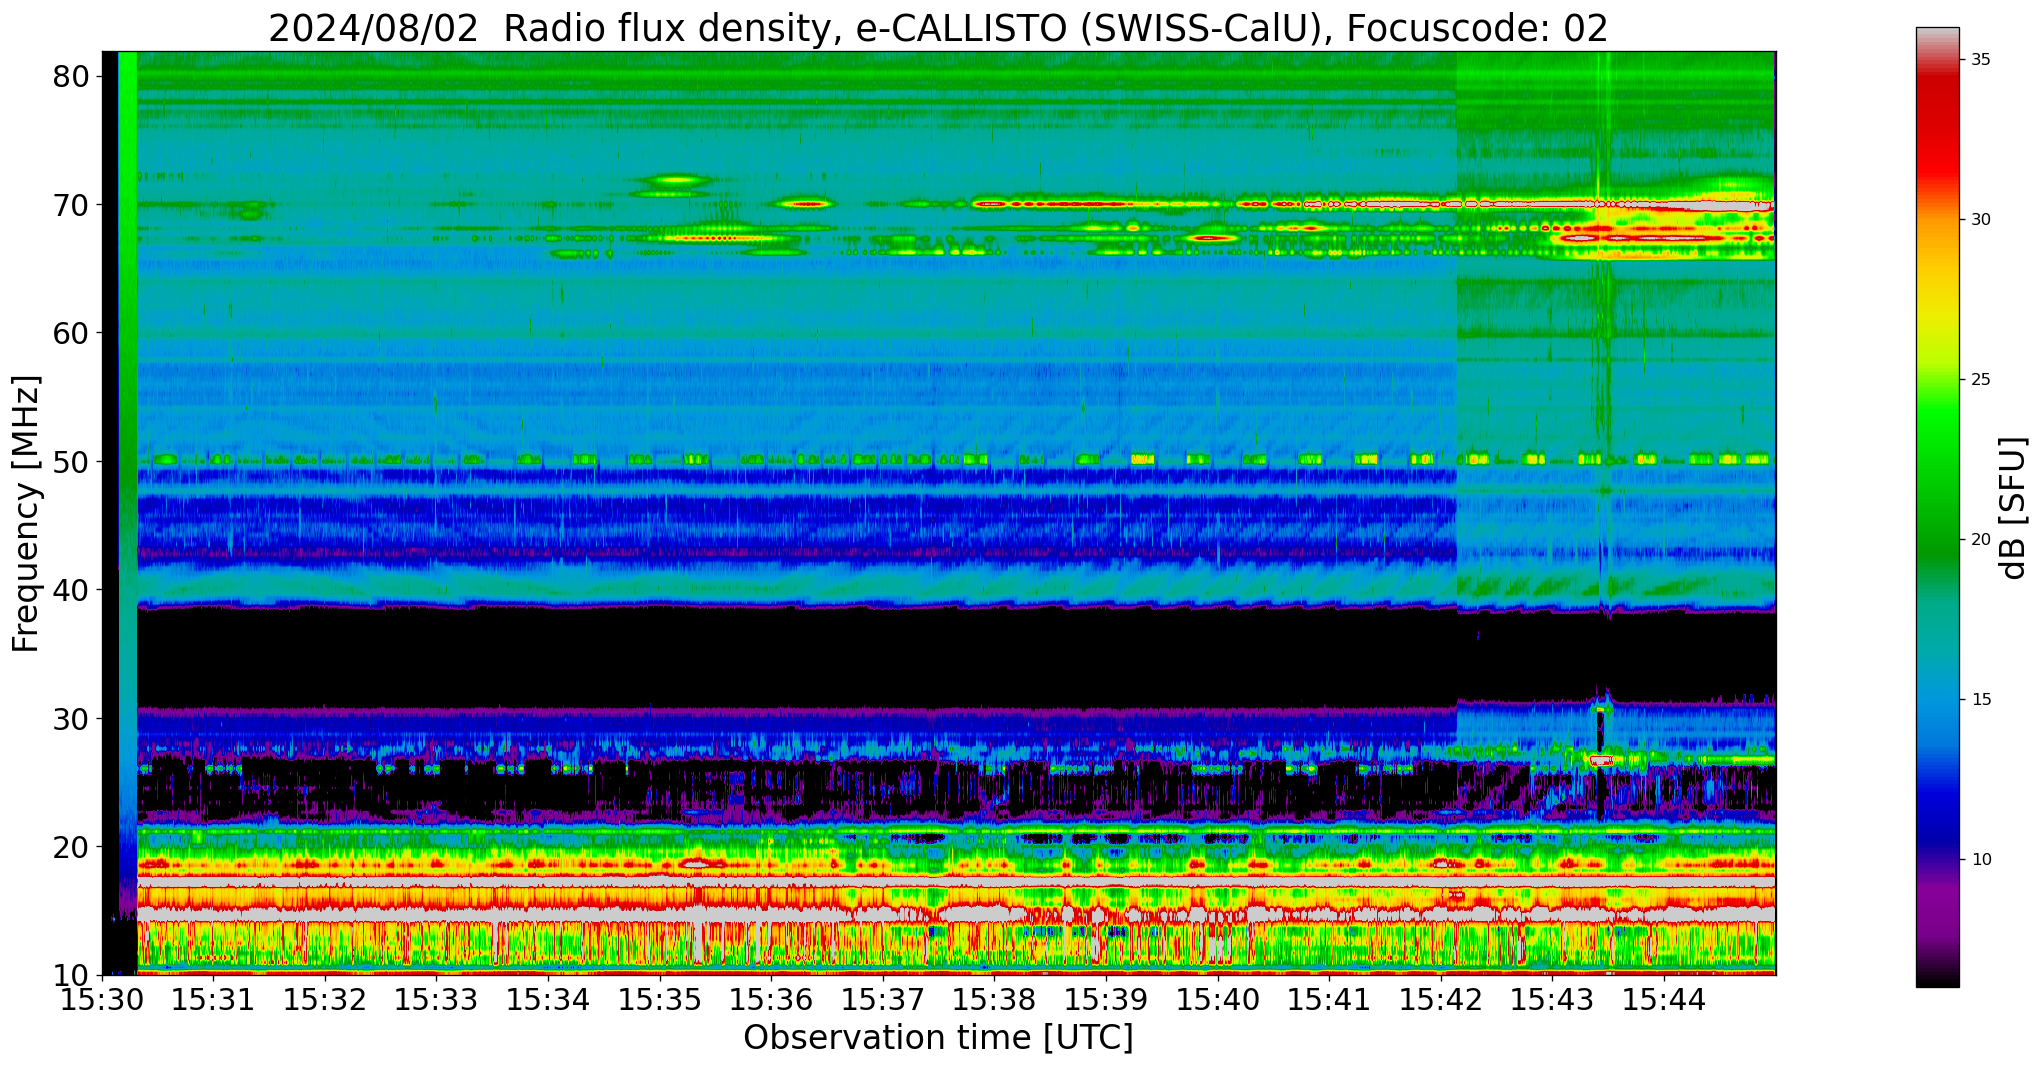
Task: Click the 30 MHz frequency tick label
Action: tap(73, 719)
